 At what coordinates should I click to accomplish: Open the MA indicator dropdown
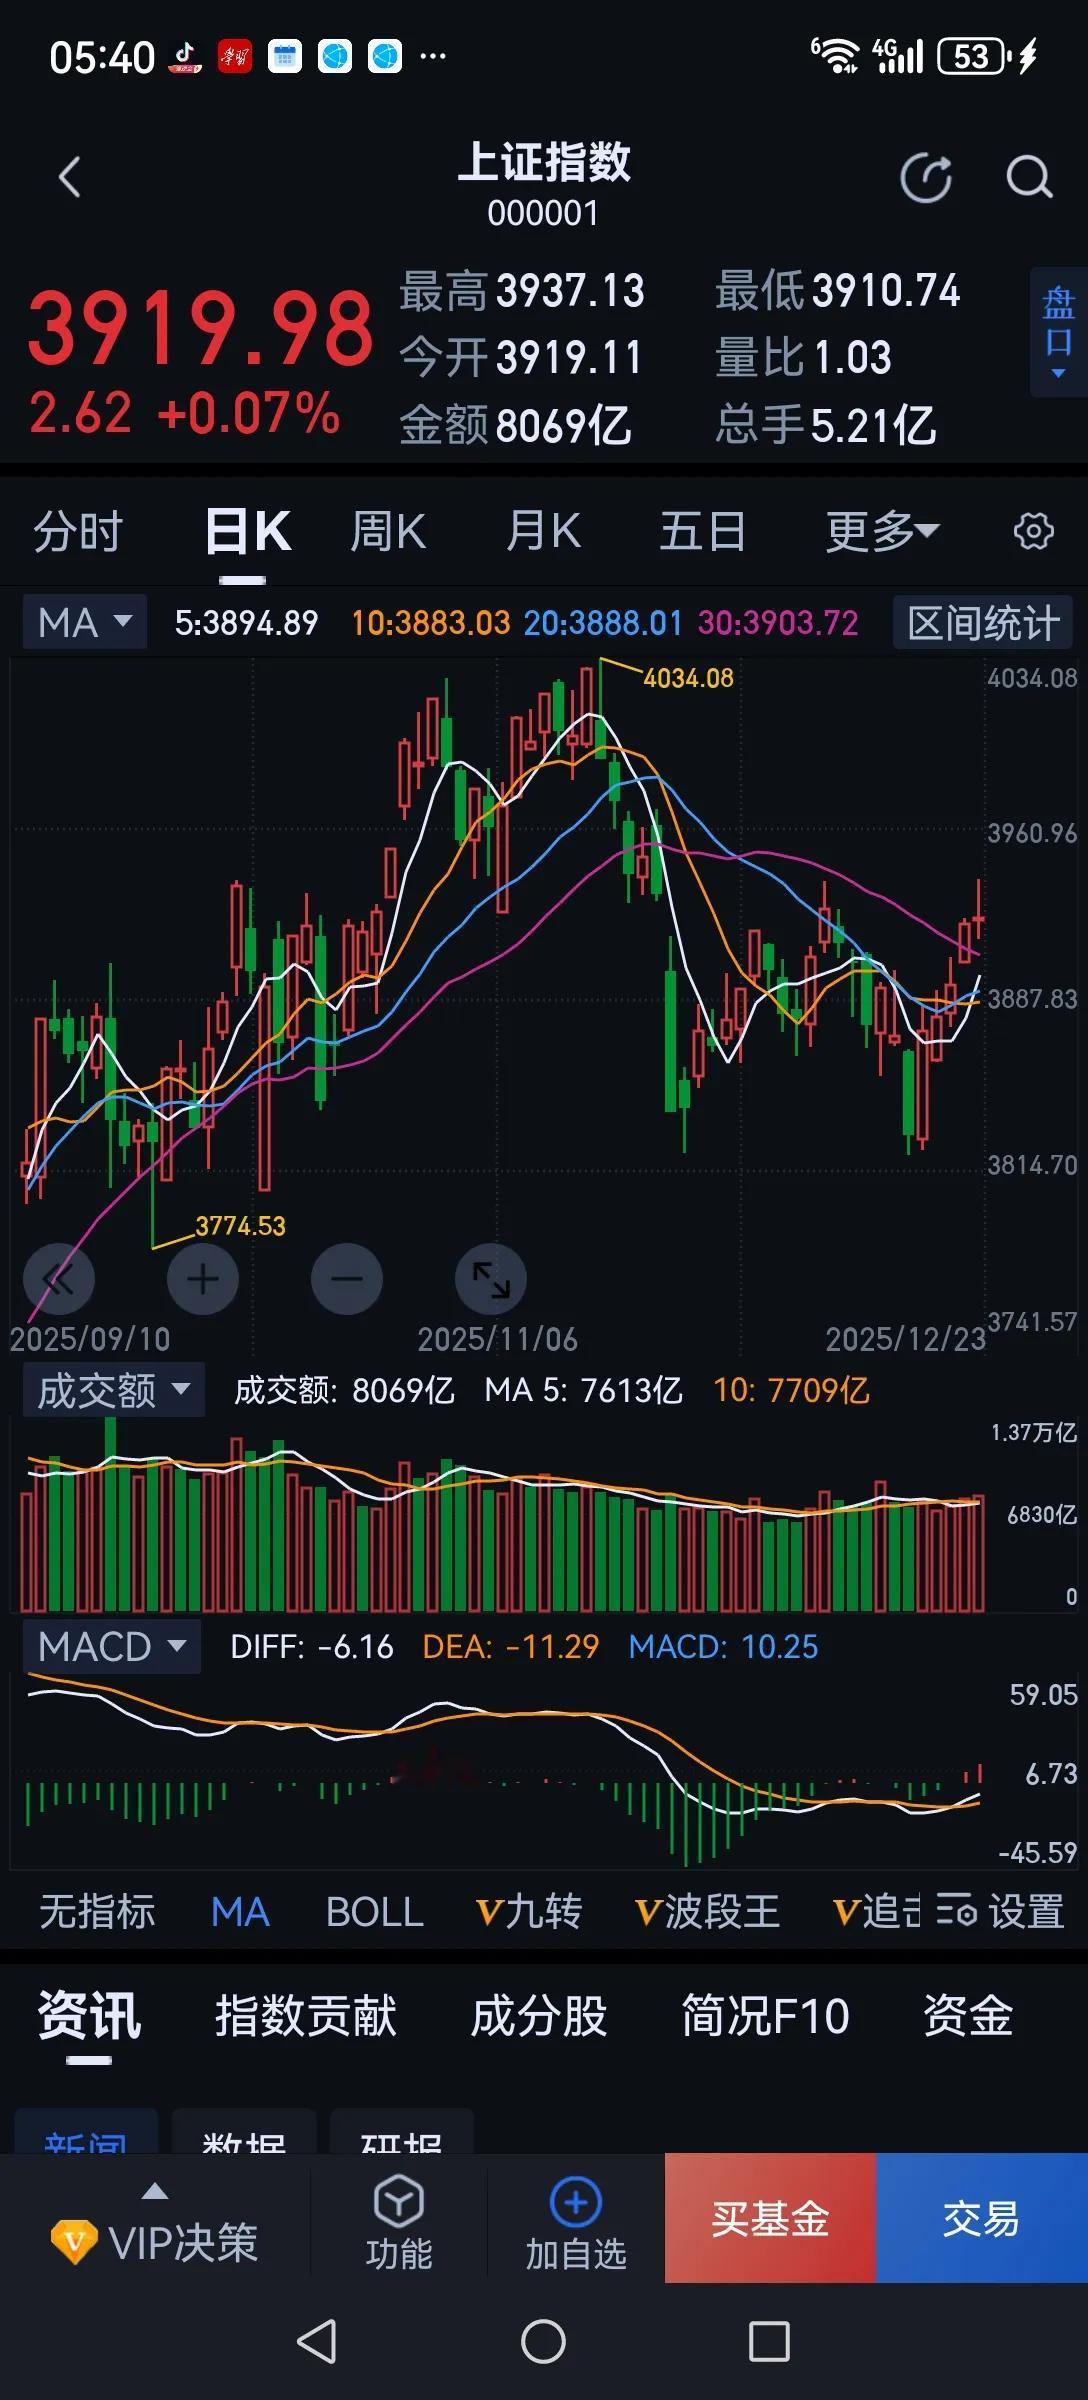85,622
